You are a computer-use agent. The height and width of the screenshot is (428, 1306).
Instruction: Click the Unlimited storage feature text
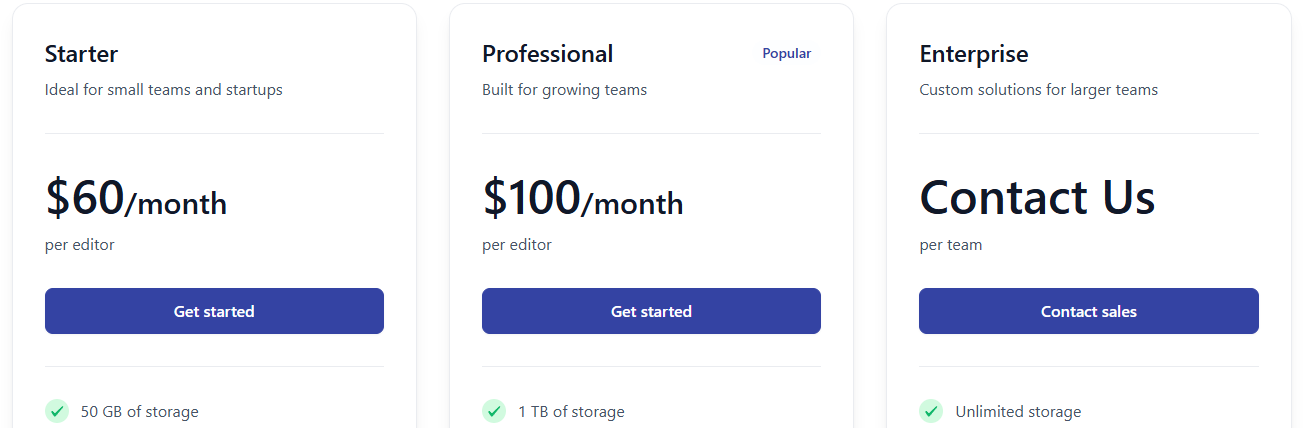pyautogui.click(x=1018, y=412)
